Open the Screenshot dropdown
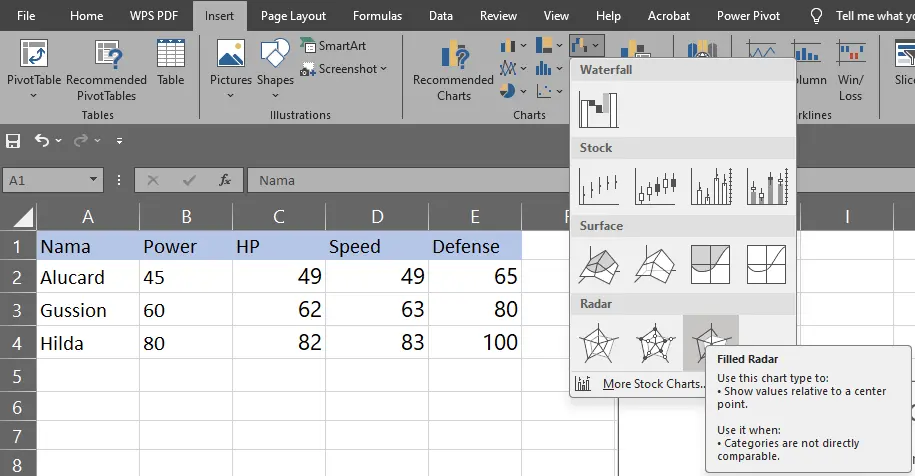915x476 pixels. [x=343, y=69]
